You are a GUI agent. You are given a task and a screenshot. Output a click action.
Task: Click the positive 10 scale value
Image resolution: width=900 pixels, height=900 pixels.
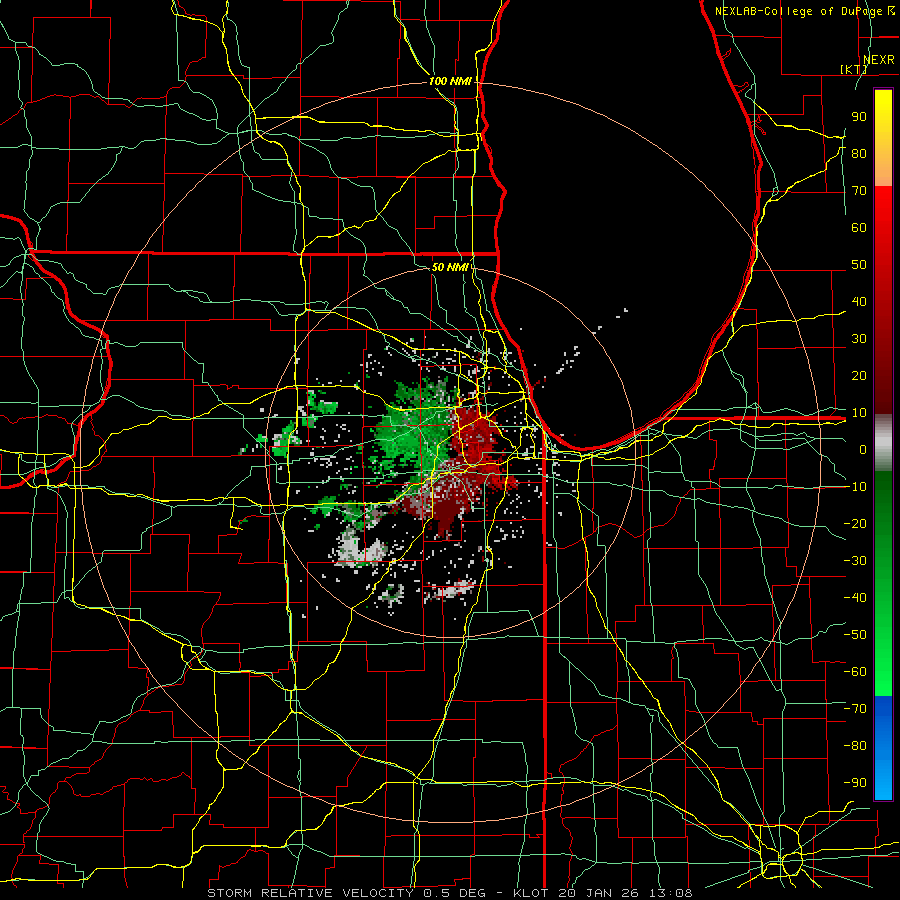coord(859,413)
